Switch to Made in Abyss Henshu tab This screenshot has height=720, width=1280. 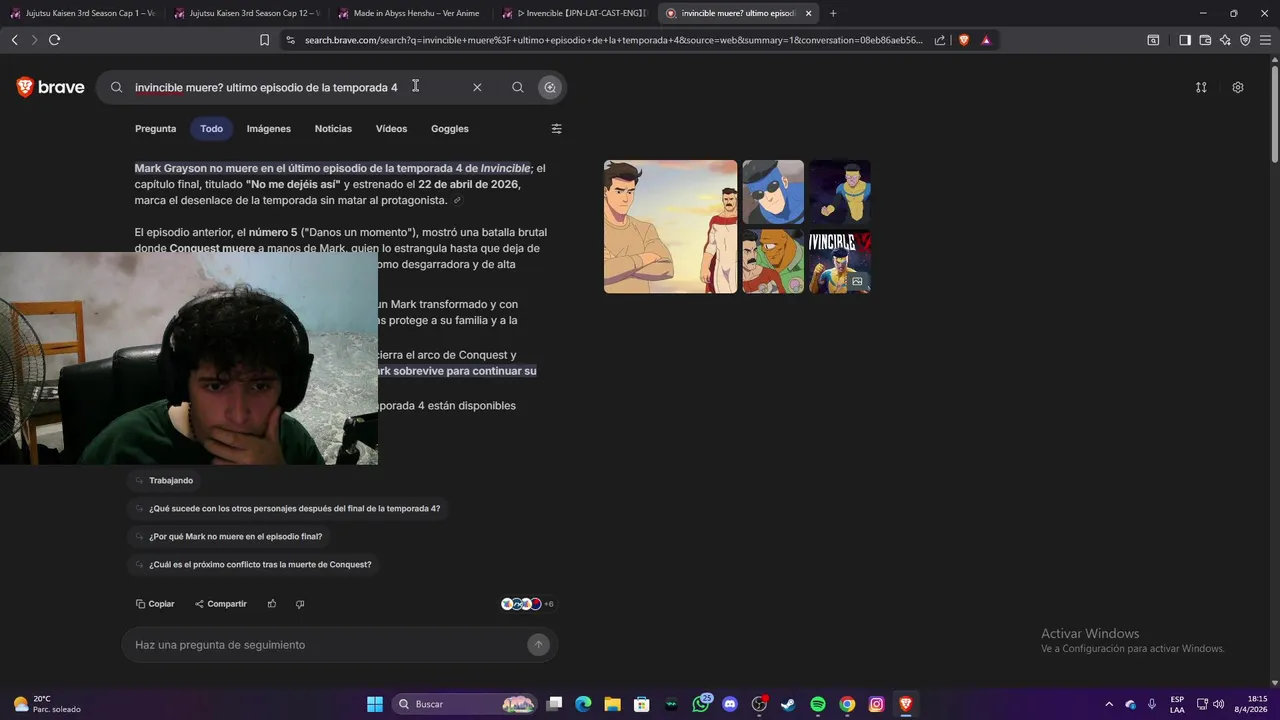point(411,13)
